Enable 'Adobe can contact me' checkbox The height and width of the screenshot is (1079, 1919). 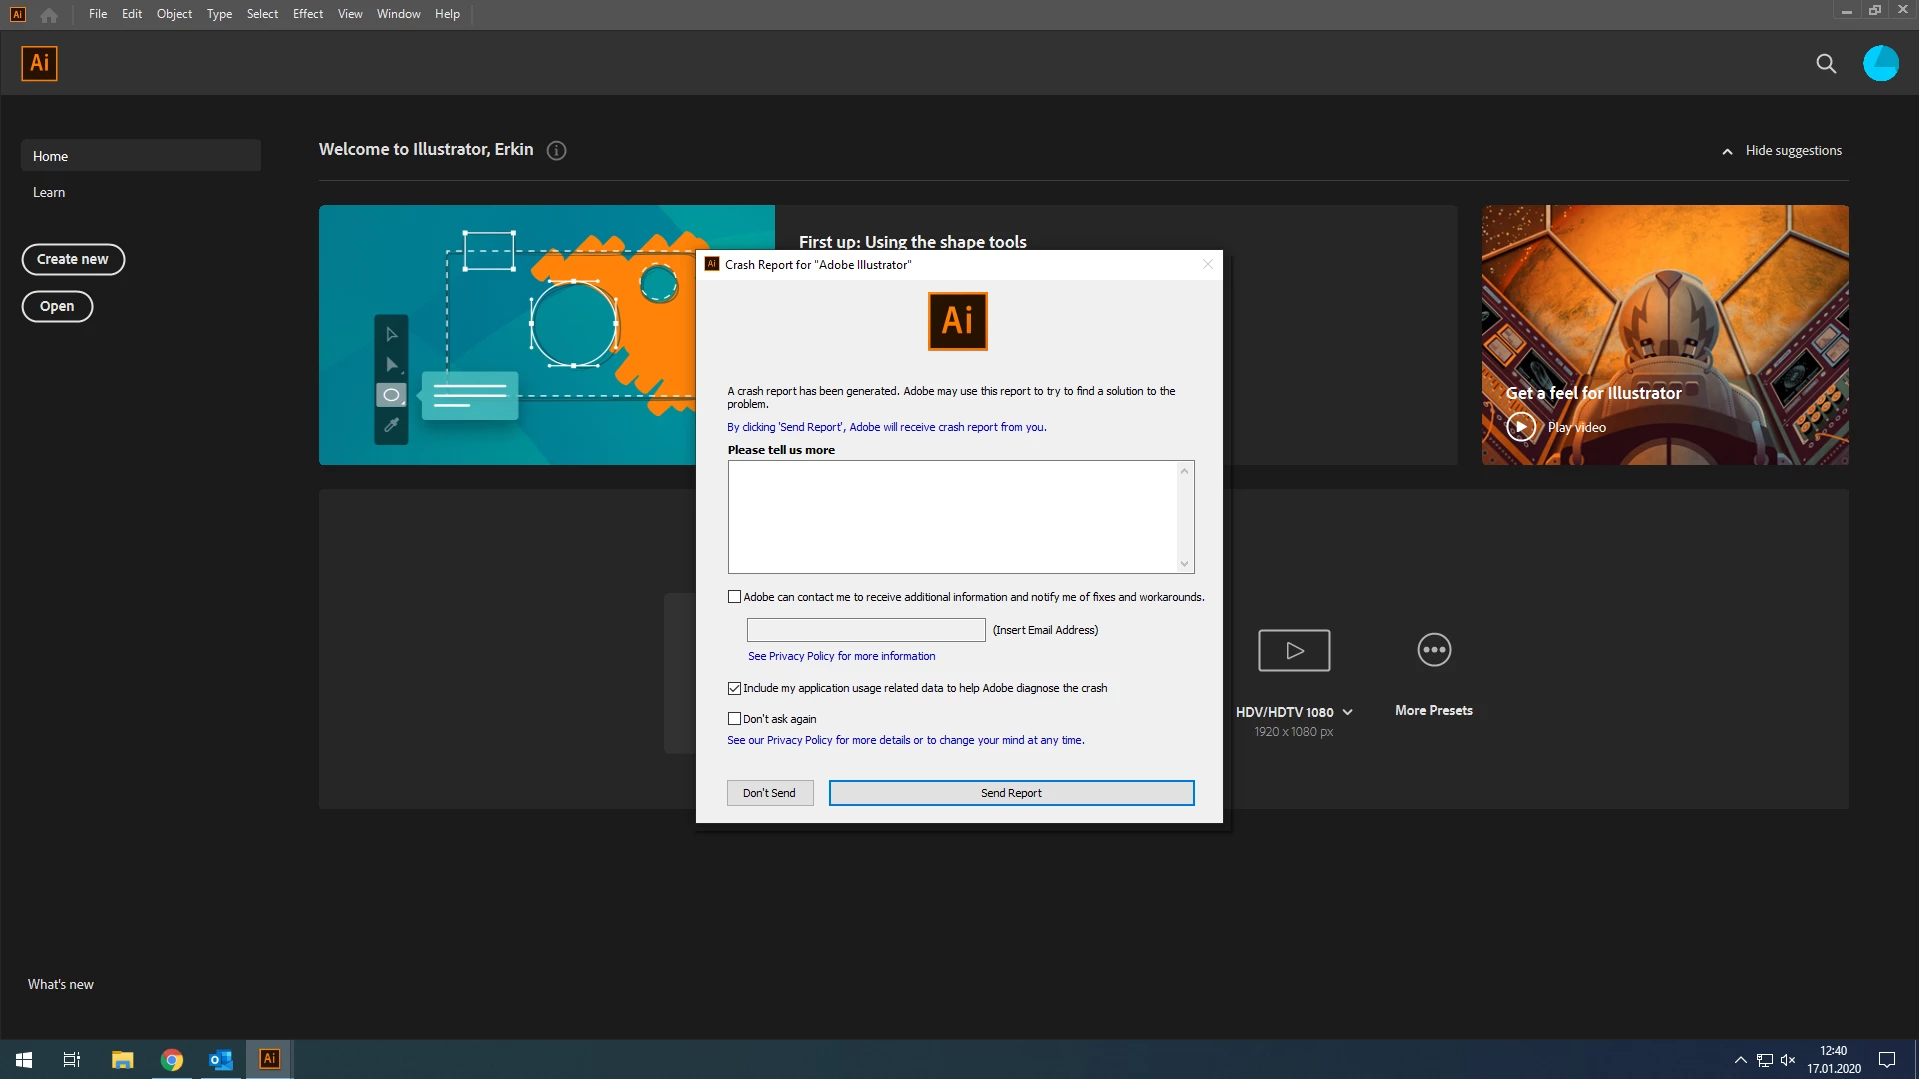point(735,597)
